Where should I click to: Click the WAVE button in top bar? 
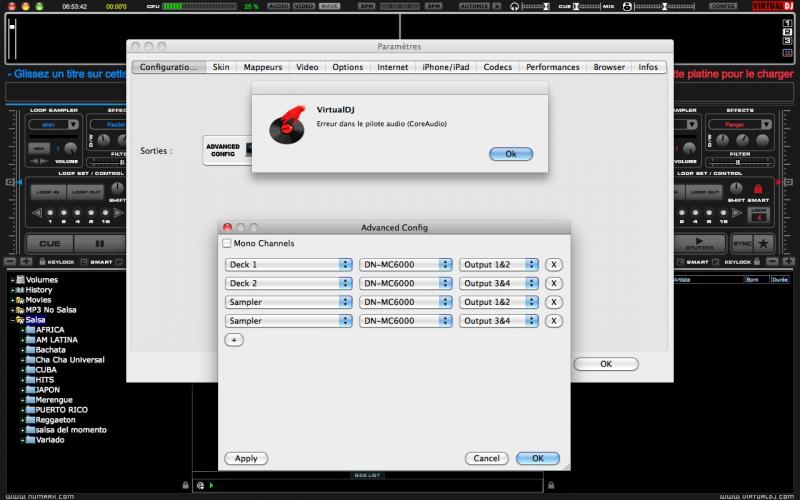330,6
